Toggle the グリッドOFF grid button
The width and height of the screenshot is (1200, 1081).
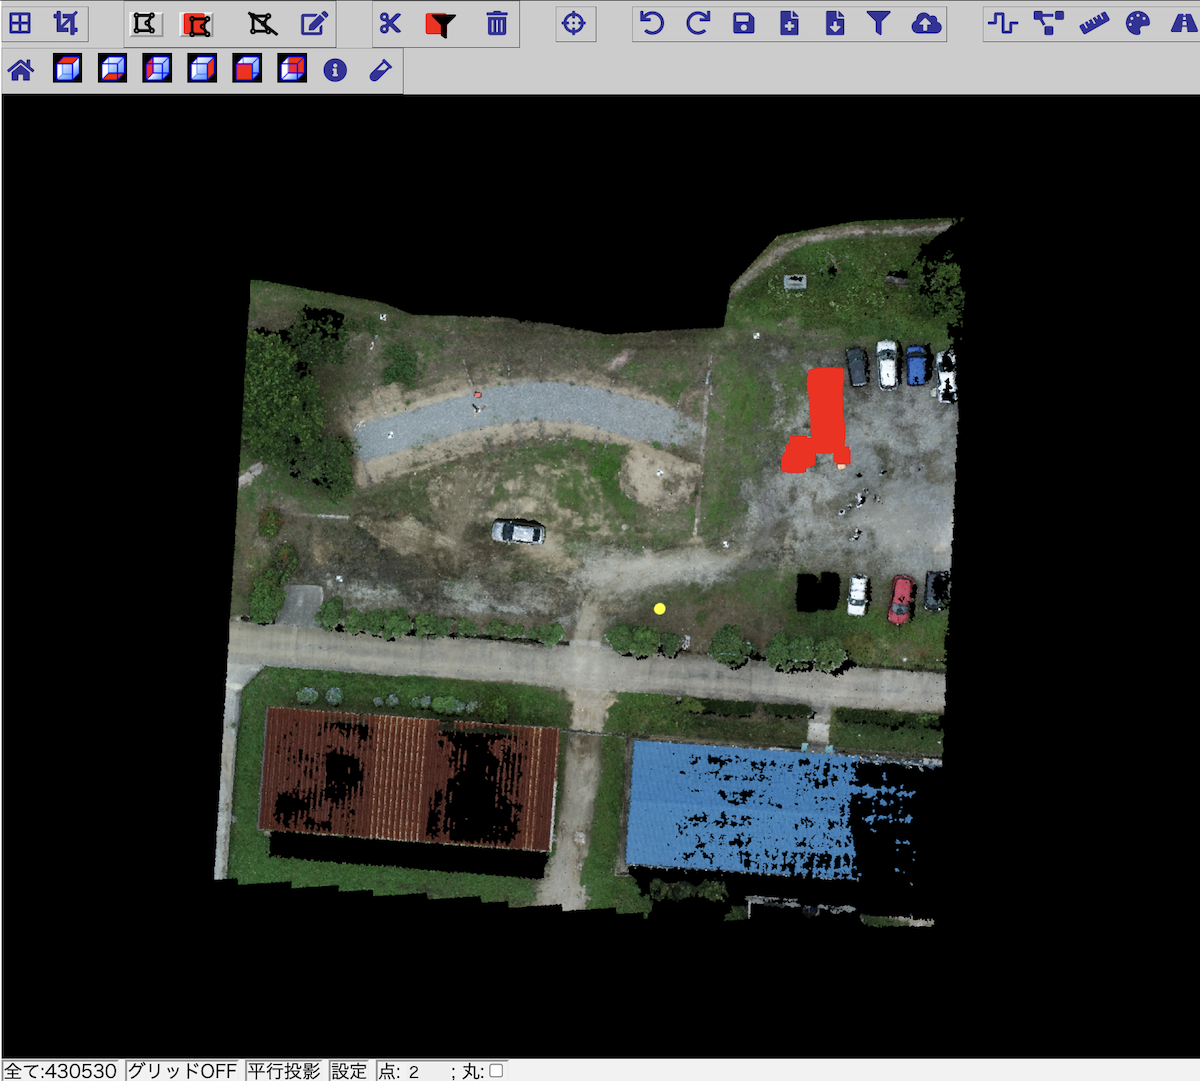[x=182, y=1071]
